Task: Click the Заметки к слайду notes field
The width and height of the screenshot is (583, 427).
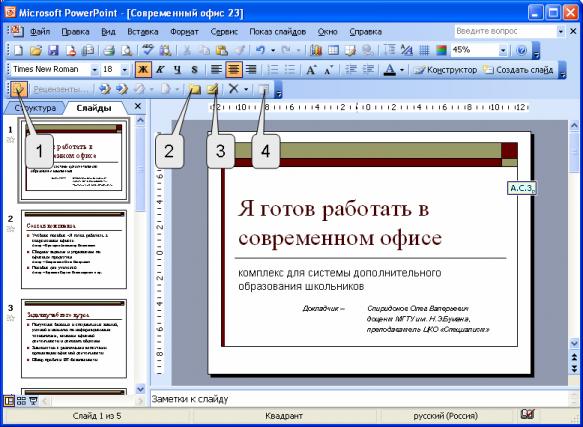Action: (x=359, y=399)
